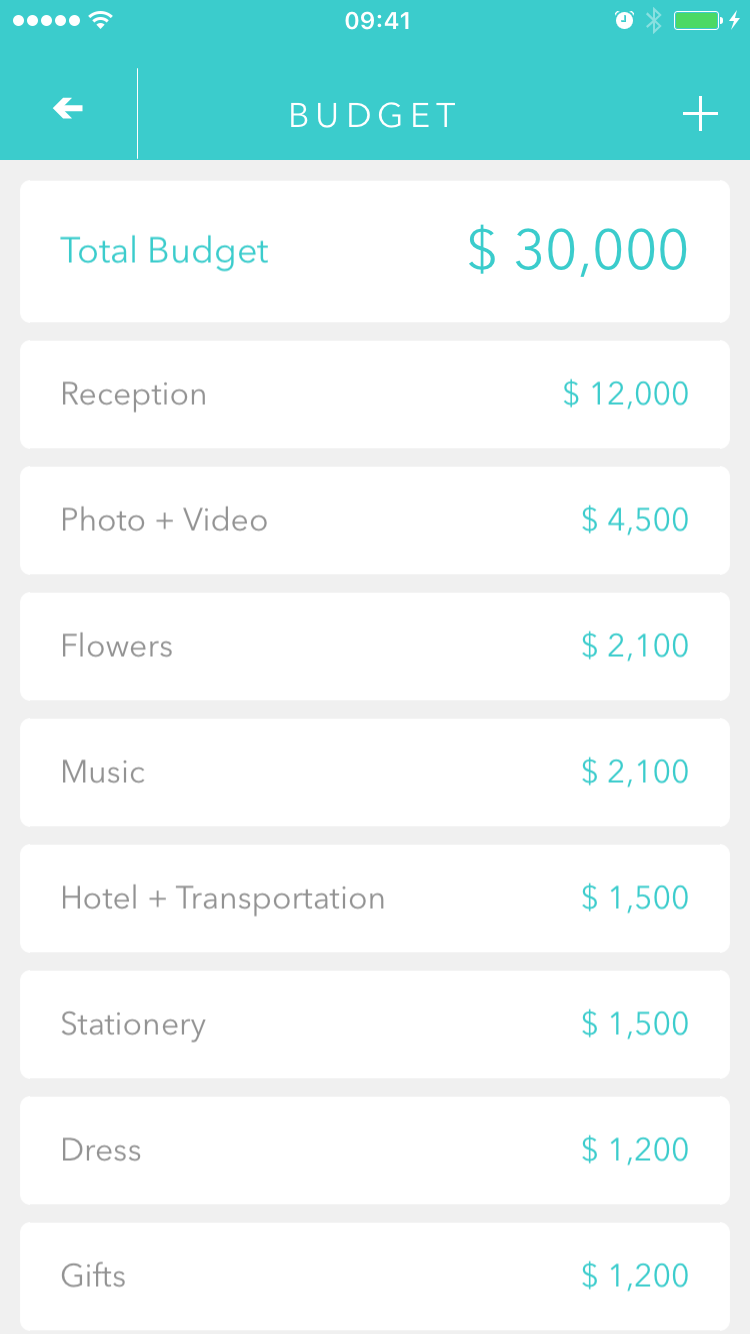Image resolution: width=750 pixels, height=1334 pixels.
Task: Tap the BUDGET header title
Action: tap(373, 115)
